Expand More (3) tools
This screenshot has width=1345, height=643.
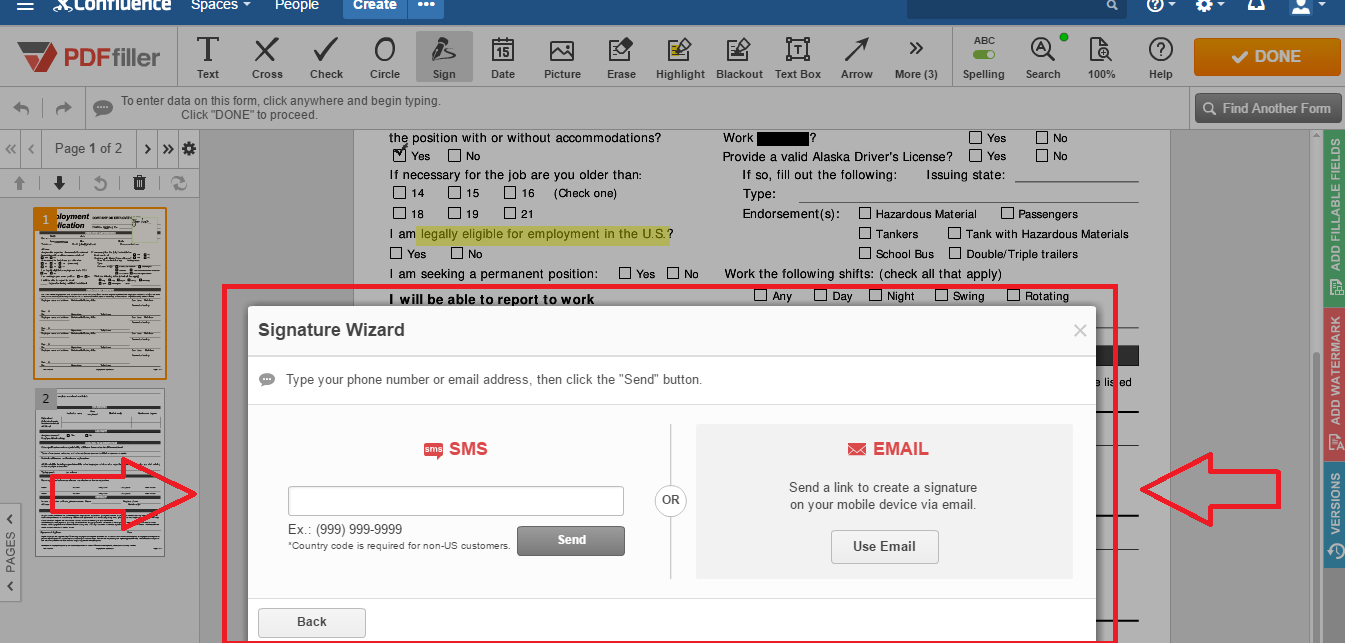916,57
